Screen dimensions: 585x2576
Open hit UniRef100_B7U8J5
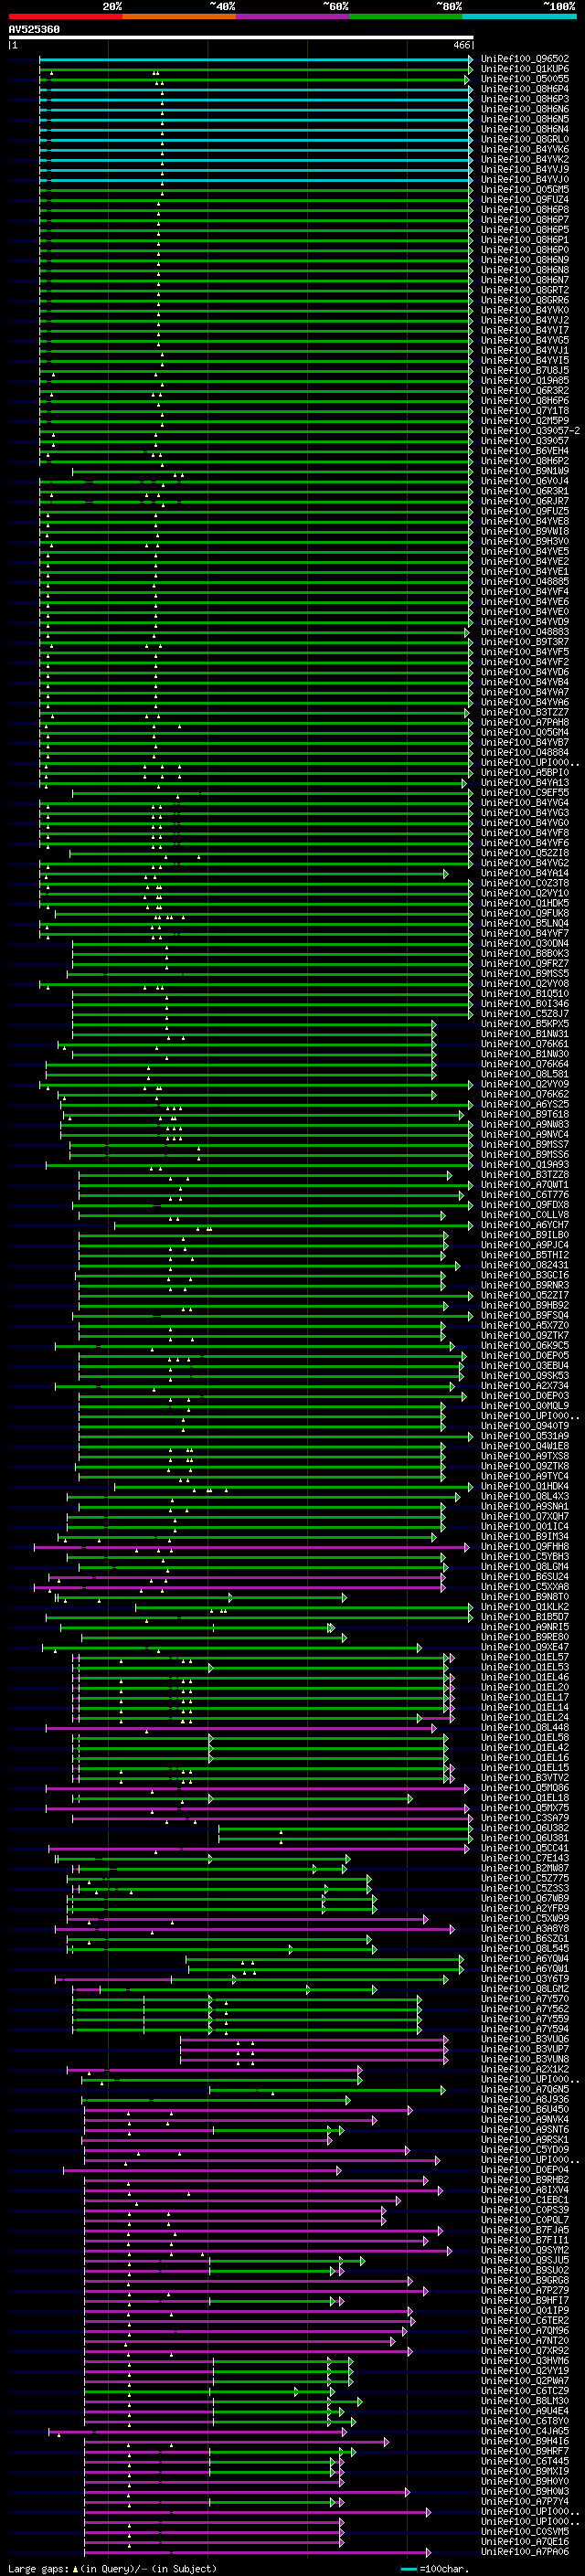(525, 370)
